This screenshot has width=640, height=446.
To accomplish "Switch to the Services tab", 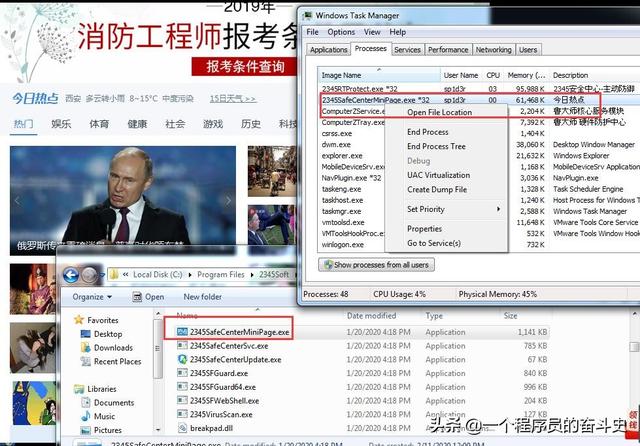I will 407,50.
